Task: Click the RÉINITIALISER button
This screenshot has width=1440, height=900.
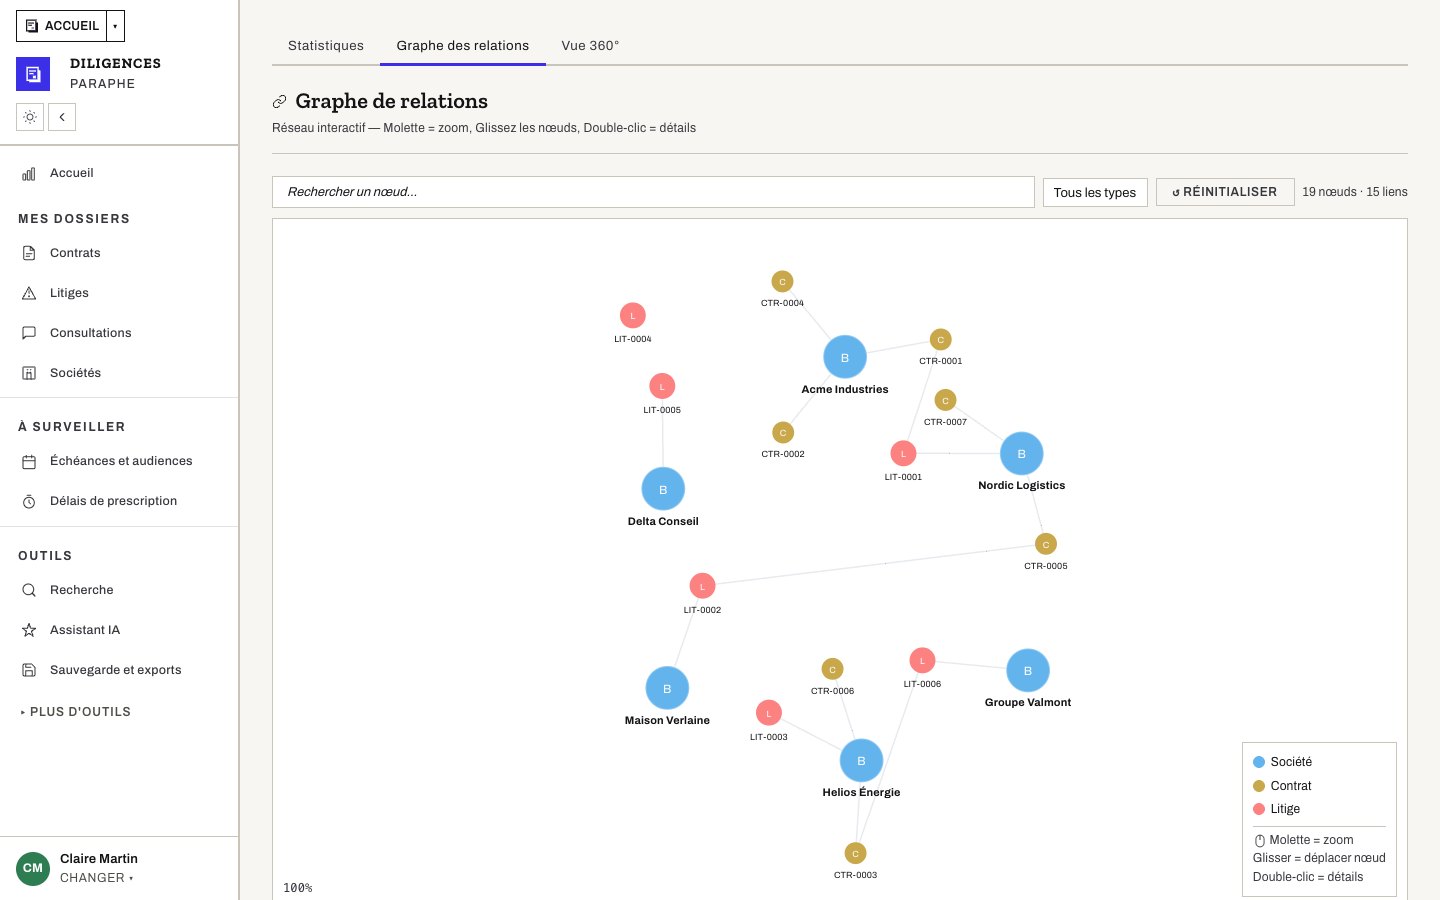Action: tap(1225, 192)
